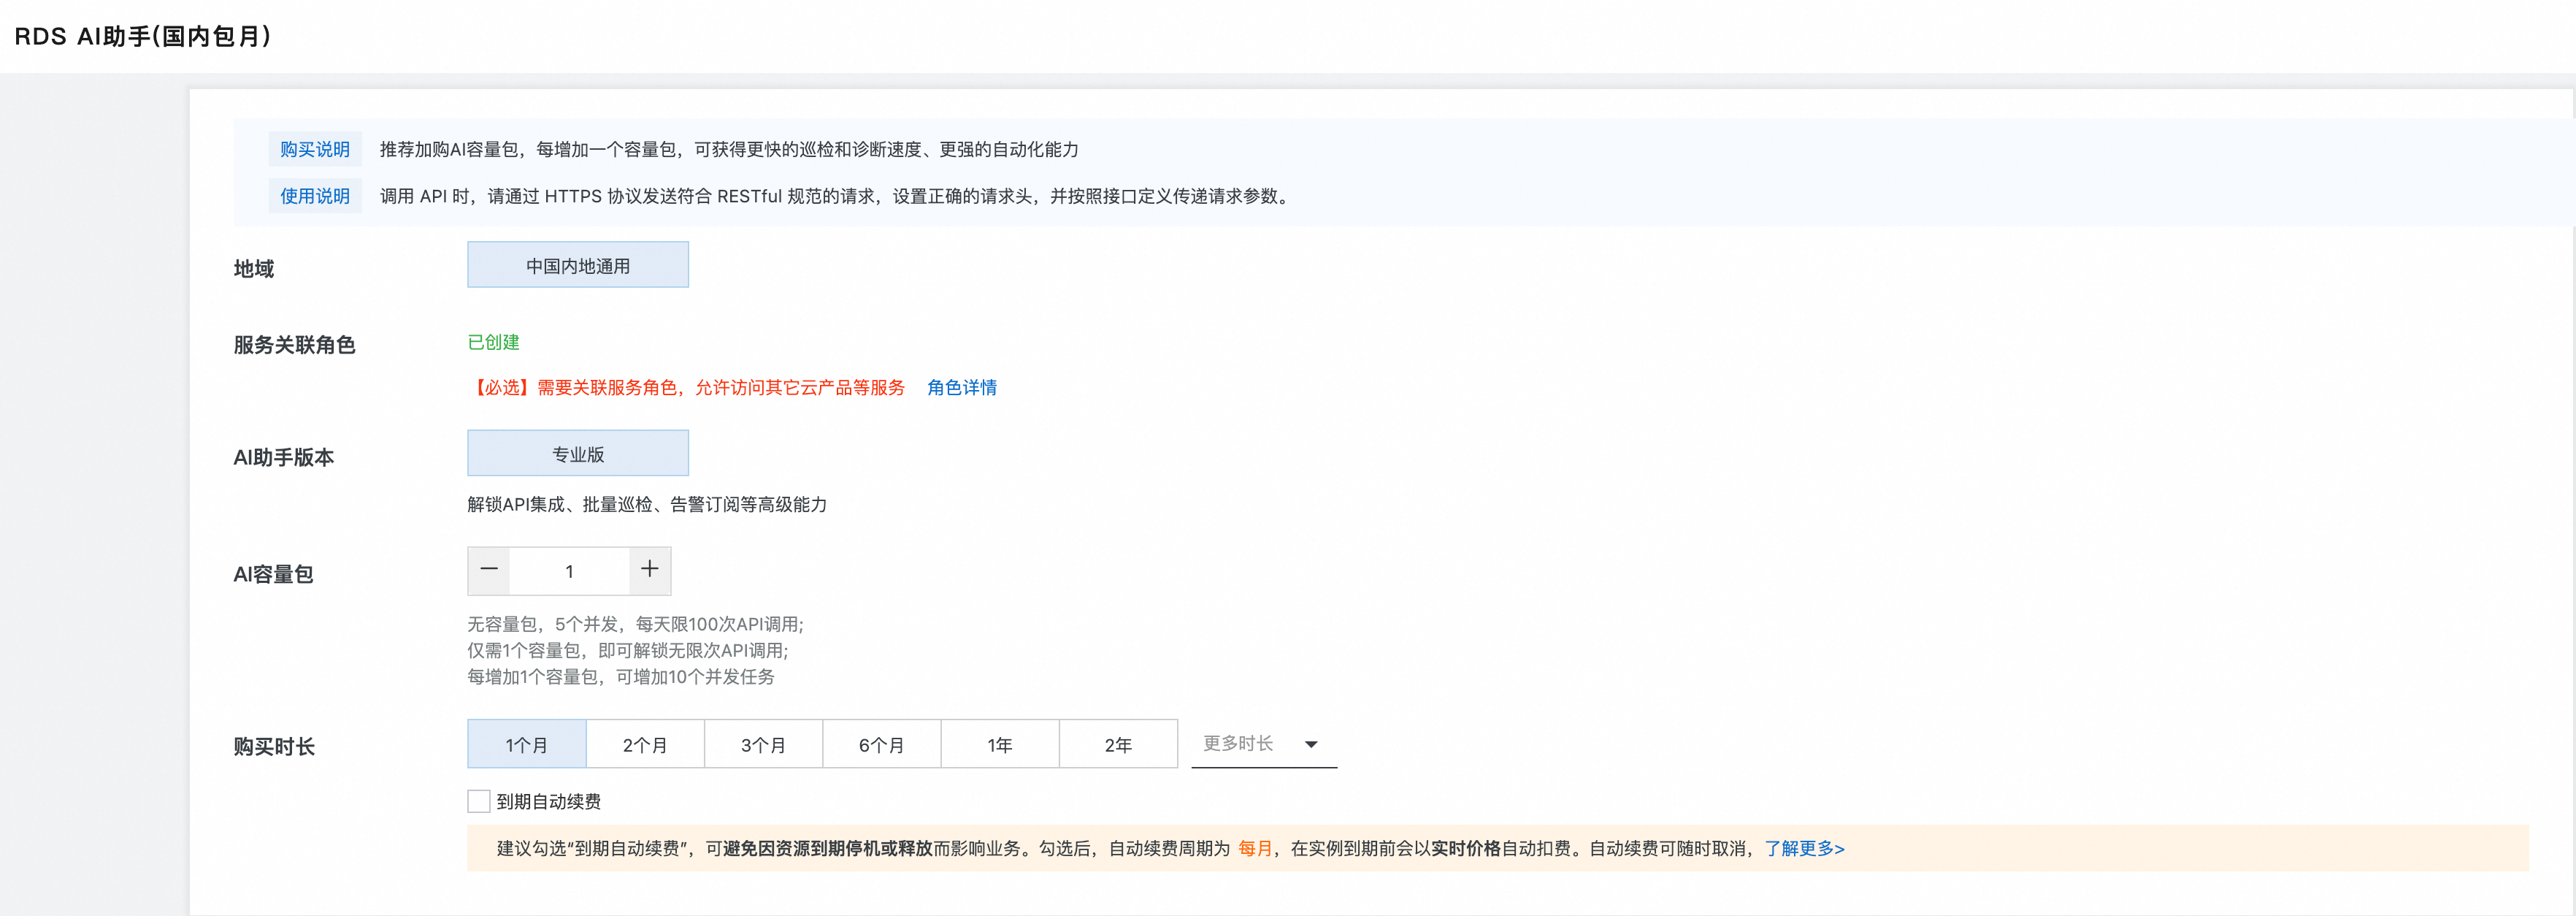Click the 每月 renewal cycle text
This screenshot has height=916, width=2576.
[x=1255, y=848]
